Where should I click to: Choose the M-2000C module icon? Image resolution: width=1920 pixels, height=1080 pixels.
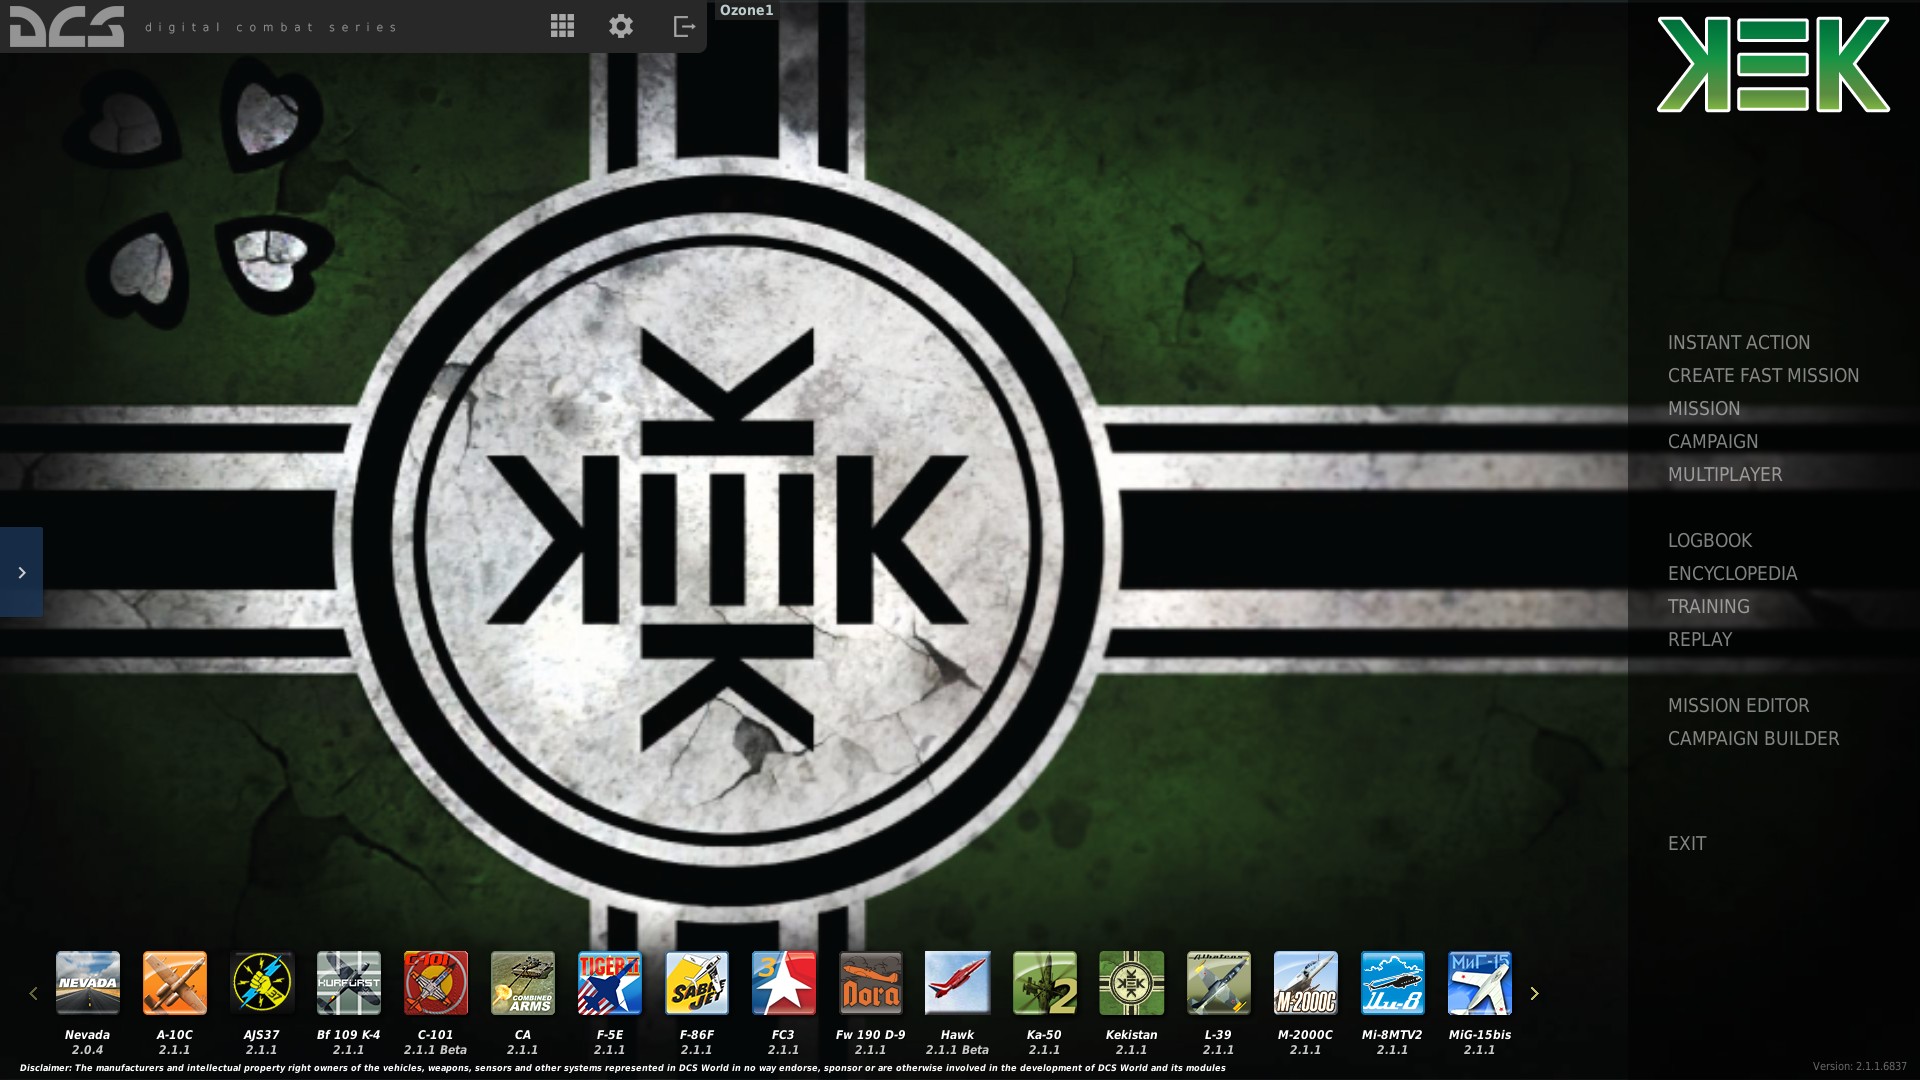click(x=1305, y=982)
